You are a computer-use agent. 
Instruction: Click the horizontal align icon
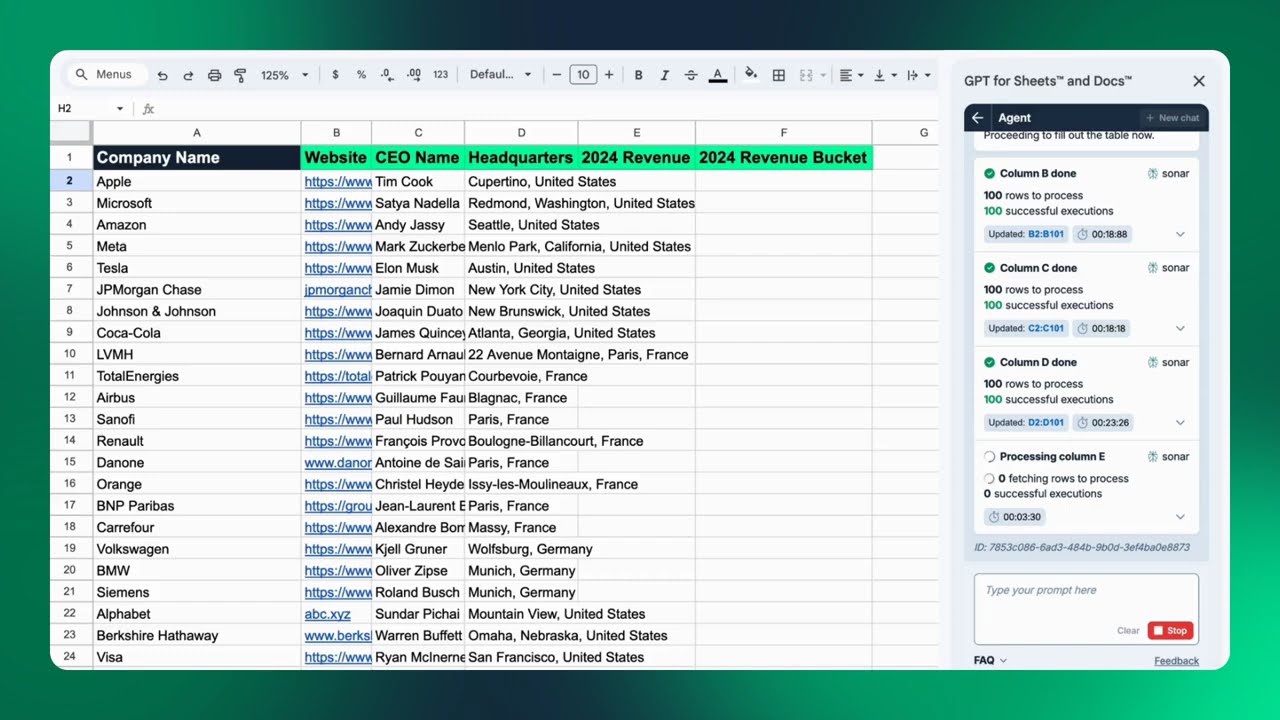846,75
